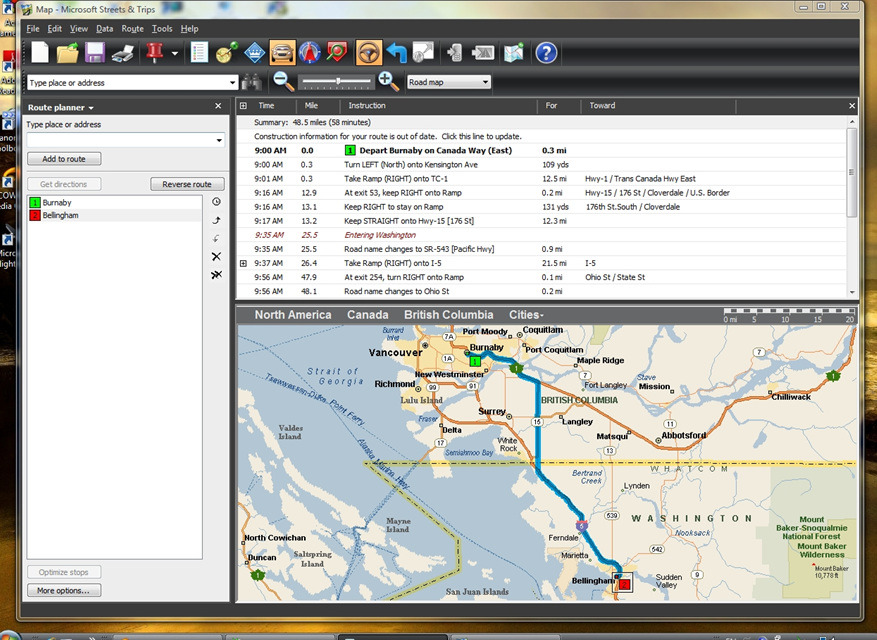Open the Tools menu
Screen dimensions: 877x640
(162, 29)
